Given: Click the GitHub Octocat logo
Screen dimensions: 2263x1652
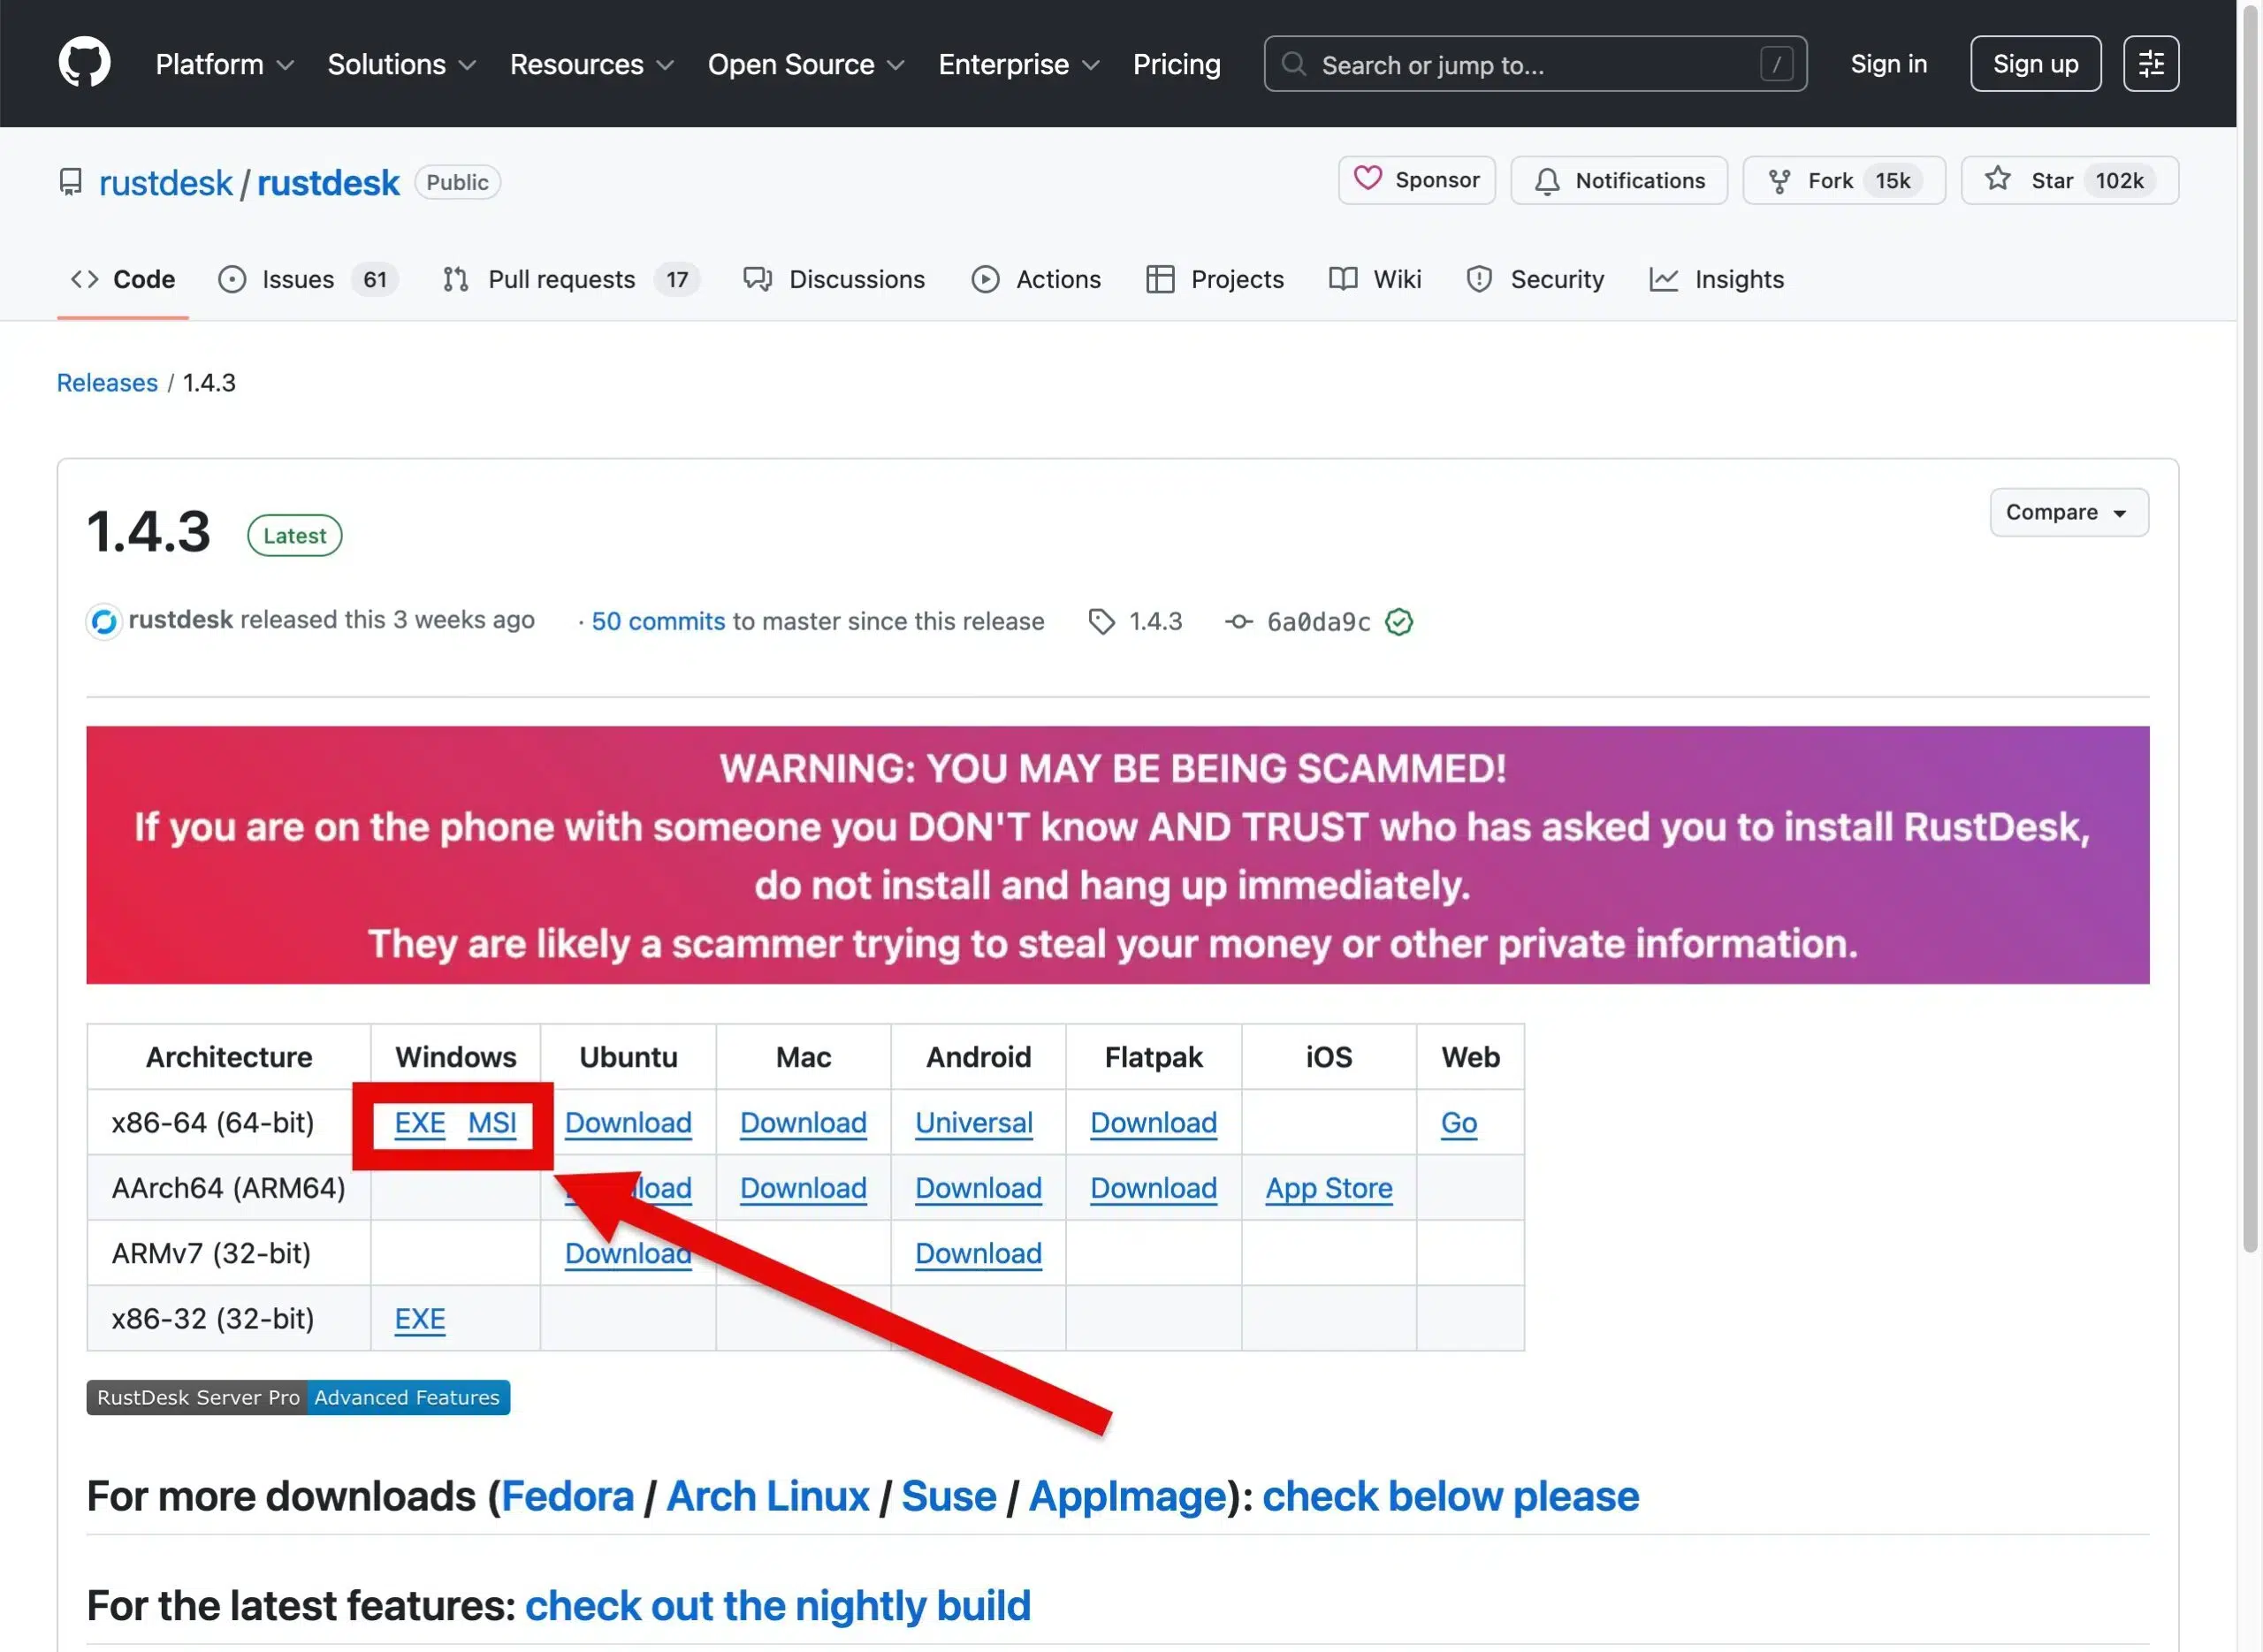Looking at the screenshot, I should click(x=84, y=63).
